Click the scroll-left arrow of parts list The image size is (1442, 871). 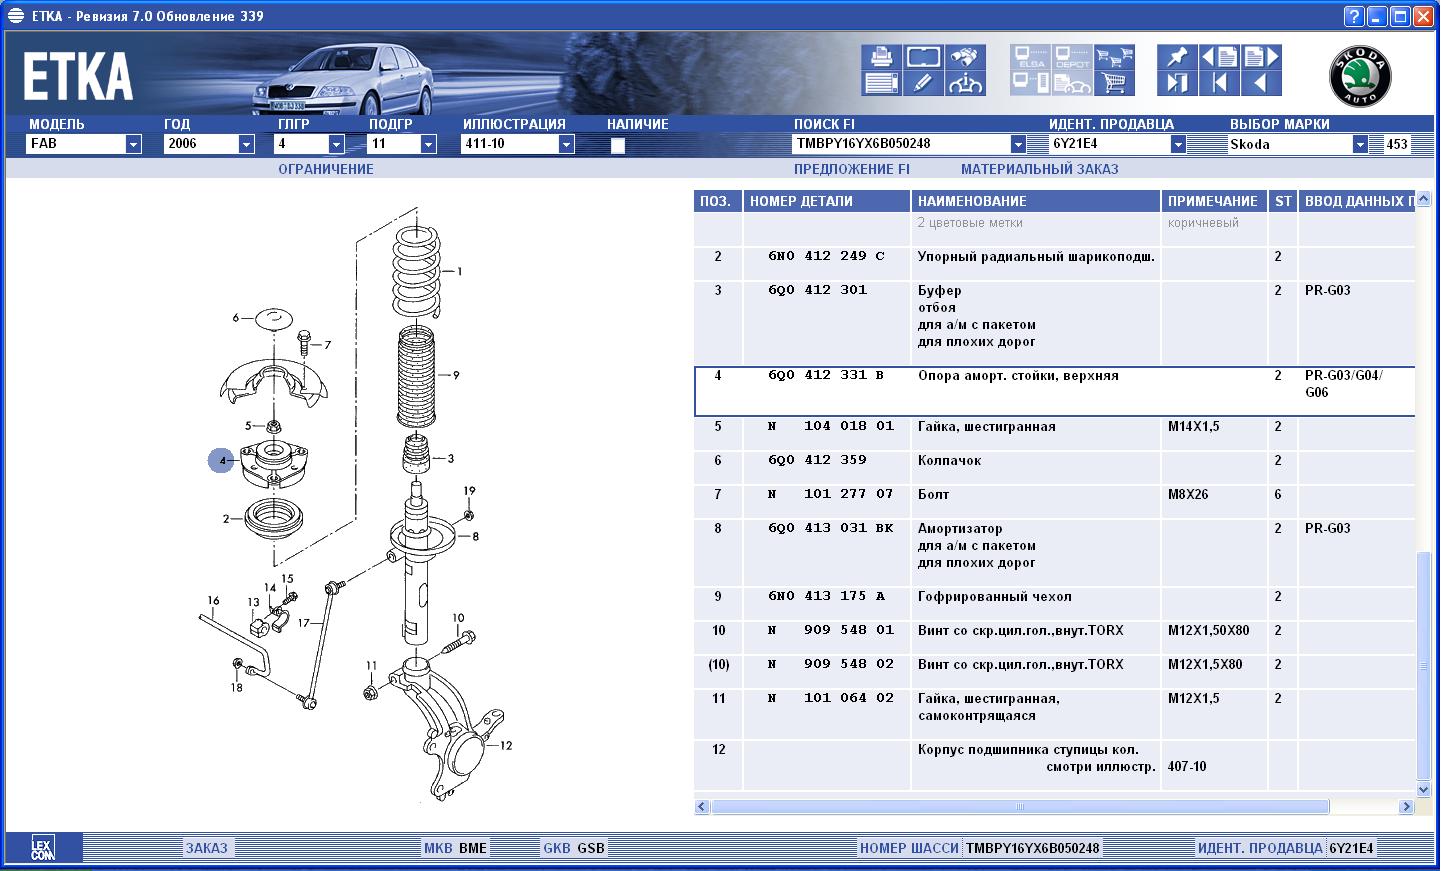coord(702,806)
